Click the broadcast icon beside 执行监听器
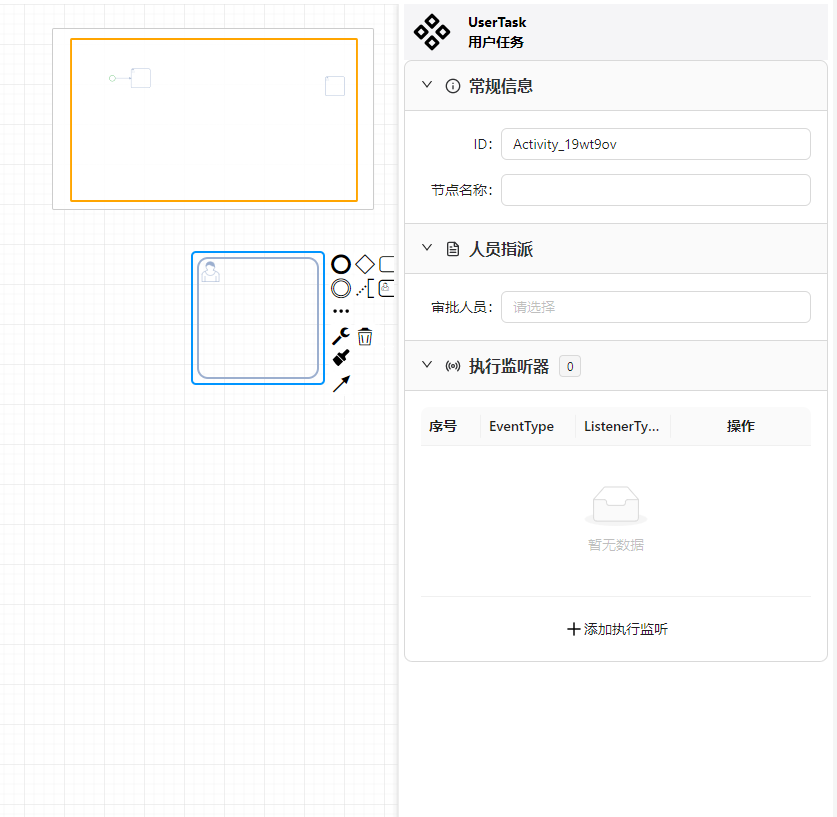837x817 pixels. [x=453, y=366]
